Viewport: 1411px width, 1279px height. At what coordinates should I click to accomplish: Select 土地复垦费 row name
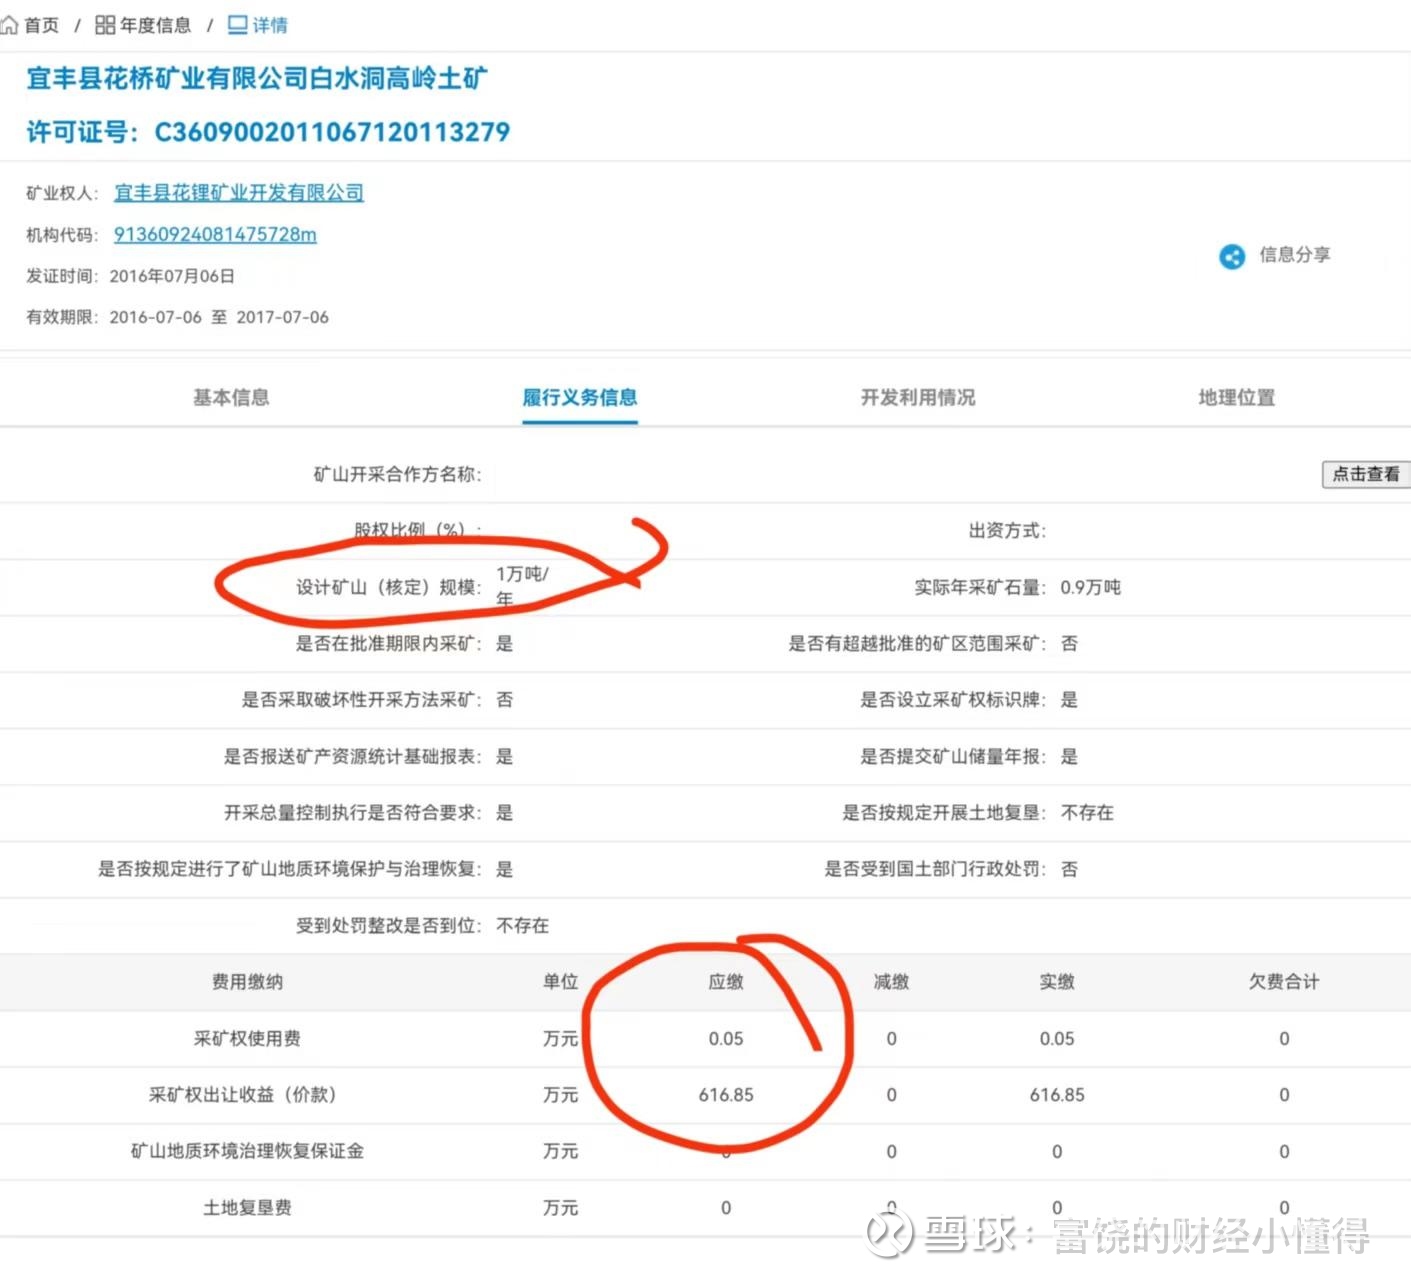coord(247,1208)
